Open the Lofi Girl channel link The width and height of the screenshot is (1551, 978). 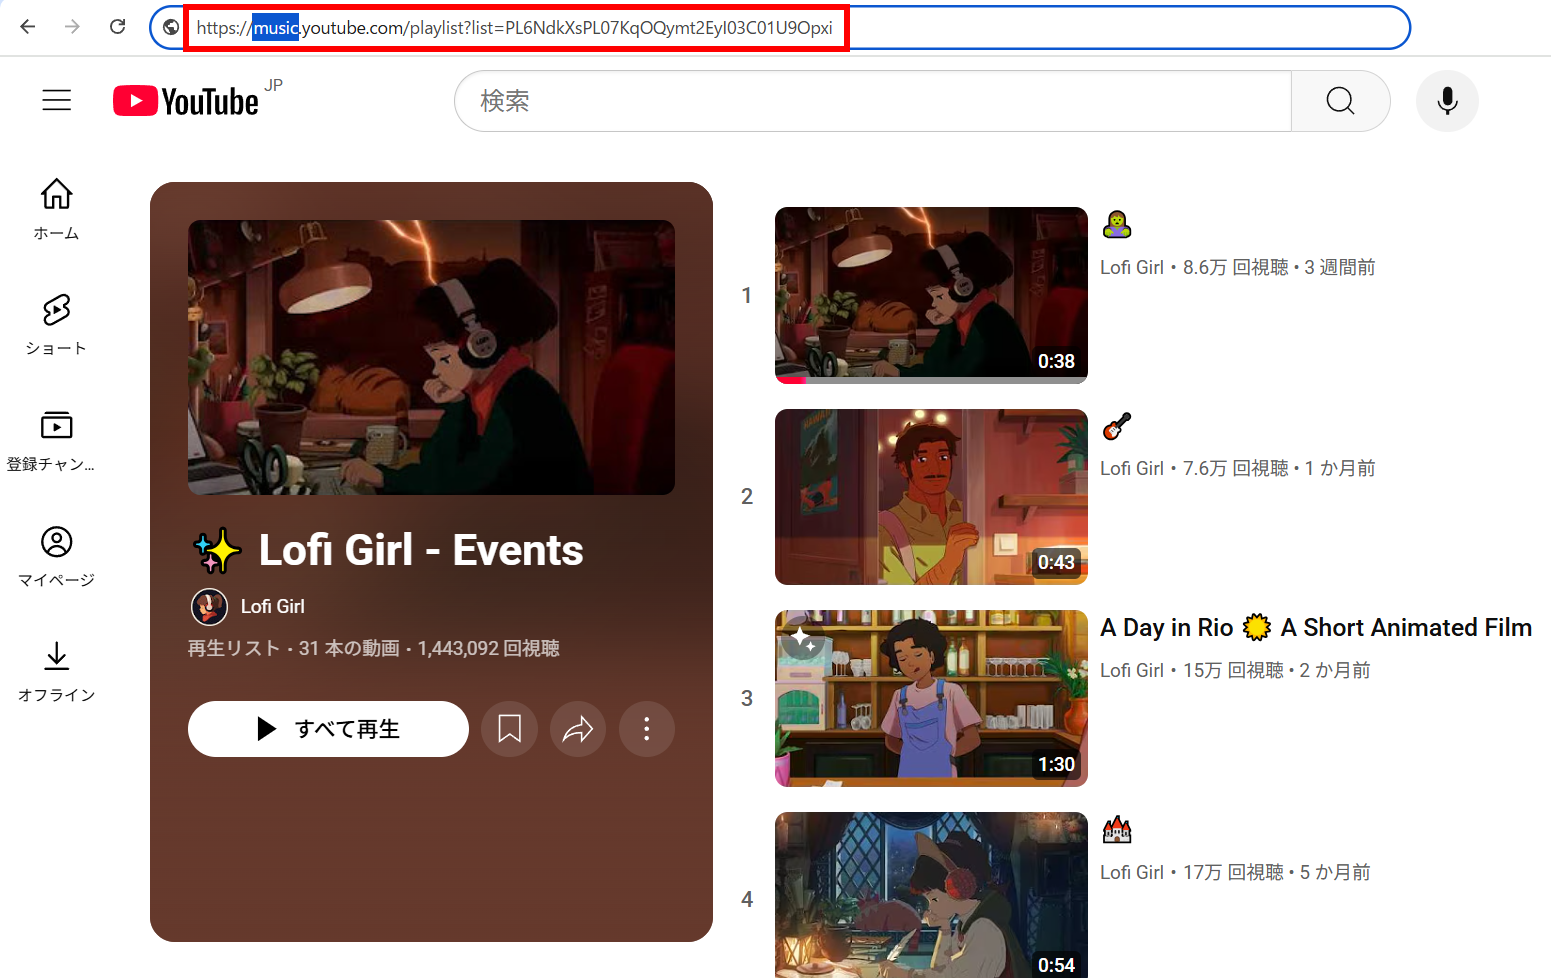point(272,607)
